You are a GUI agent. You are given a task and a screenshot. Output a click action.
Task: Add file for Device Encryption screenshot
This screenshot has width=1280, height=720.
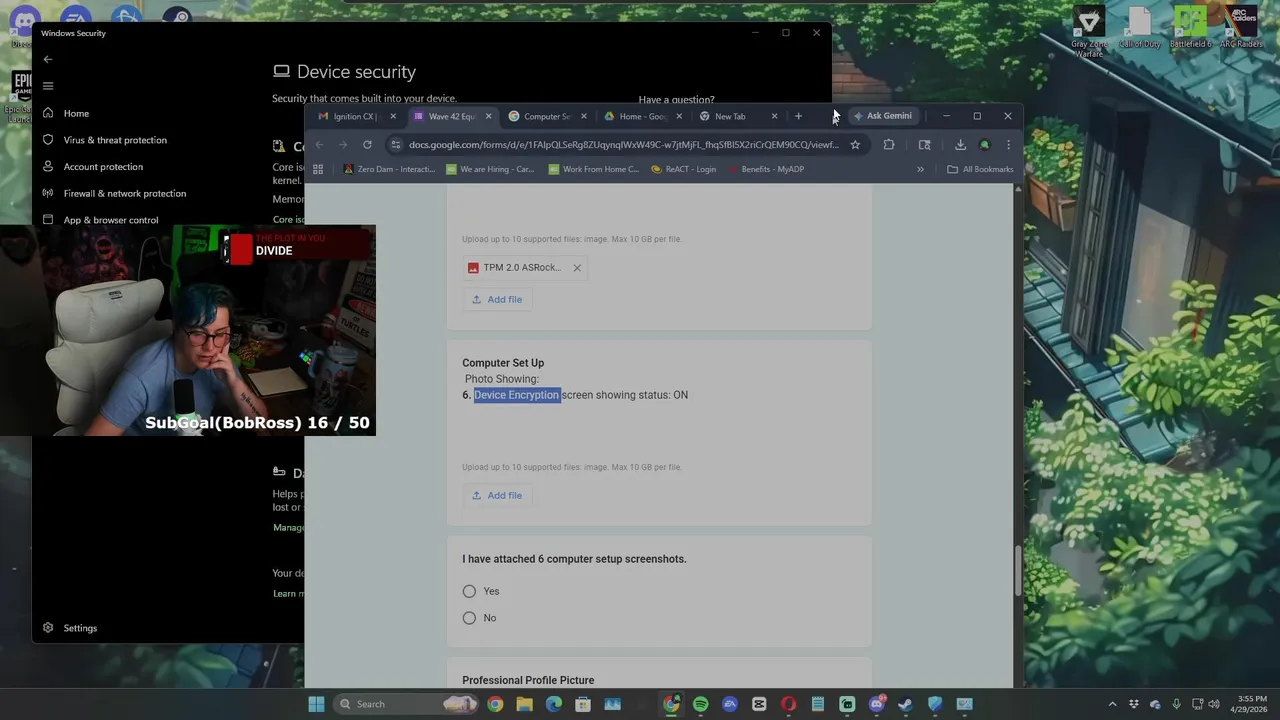pyautogui.click(x=497, y=495)
